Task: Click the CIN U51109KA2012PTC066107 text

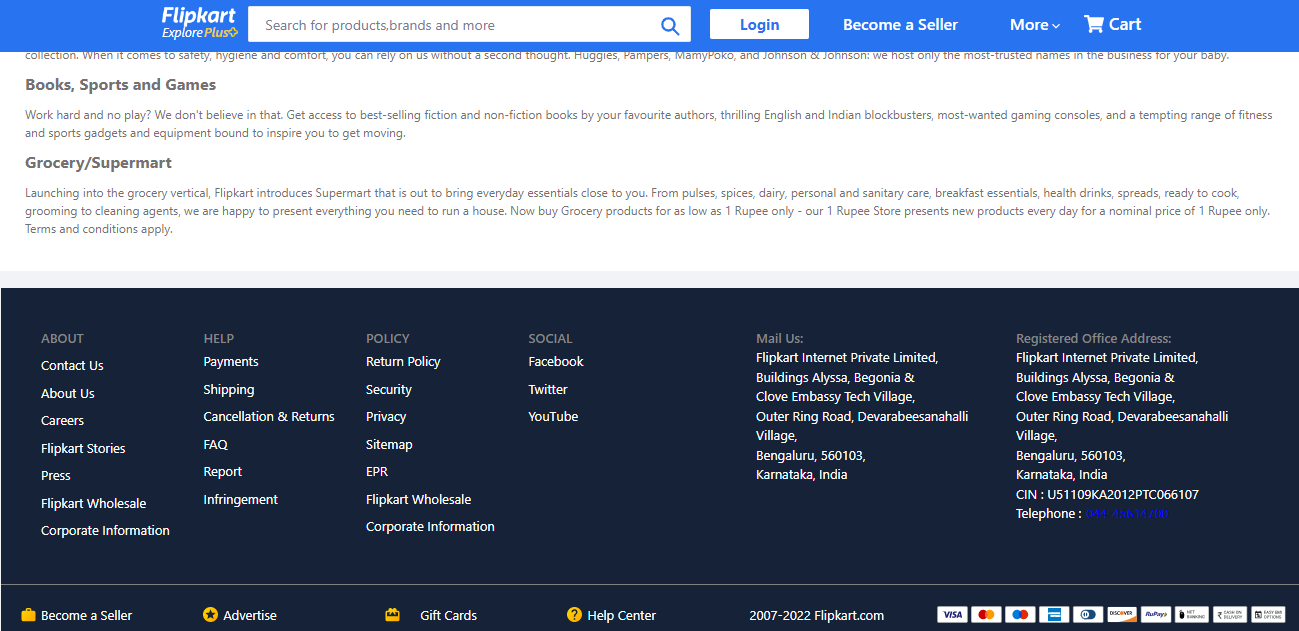Action: [1107, 495]
